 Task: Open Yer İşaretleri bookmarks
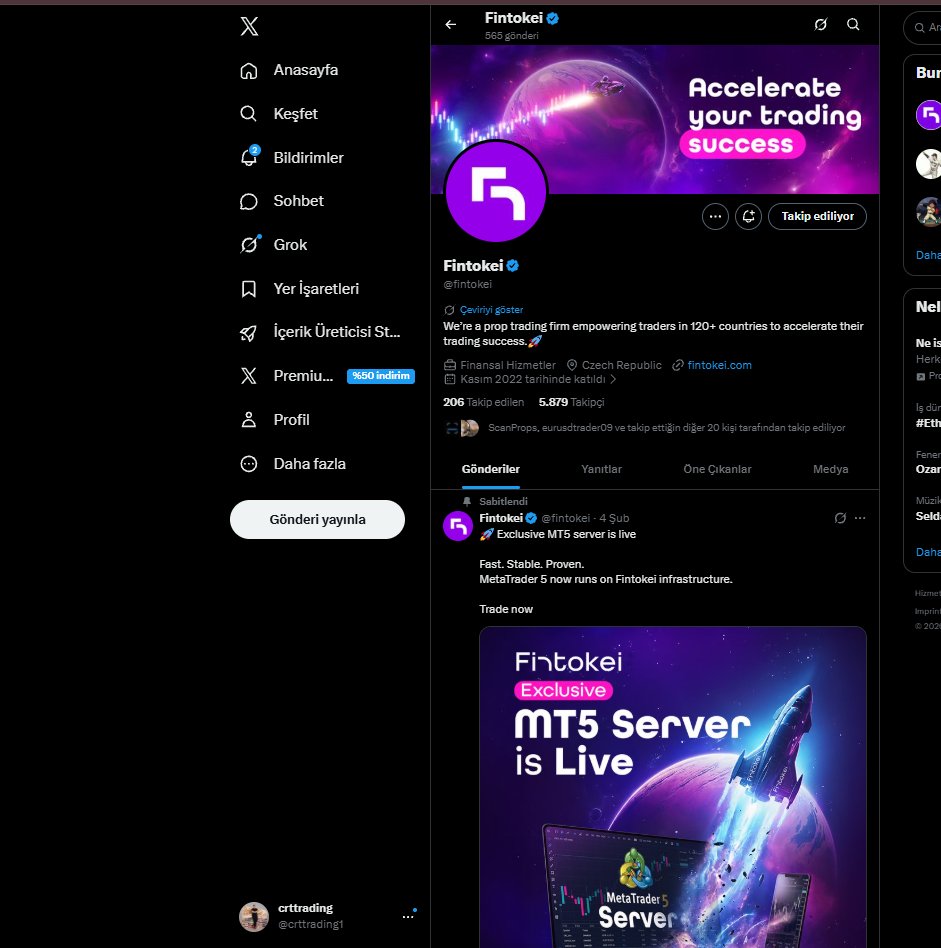(299, 289)
